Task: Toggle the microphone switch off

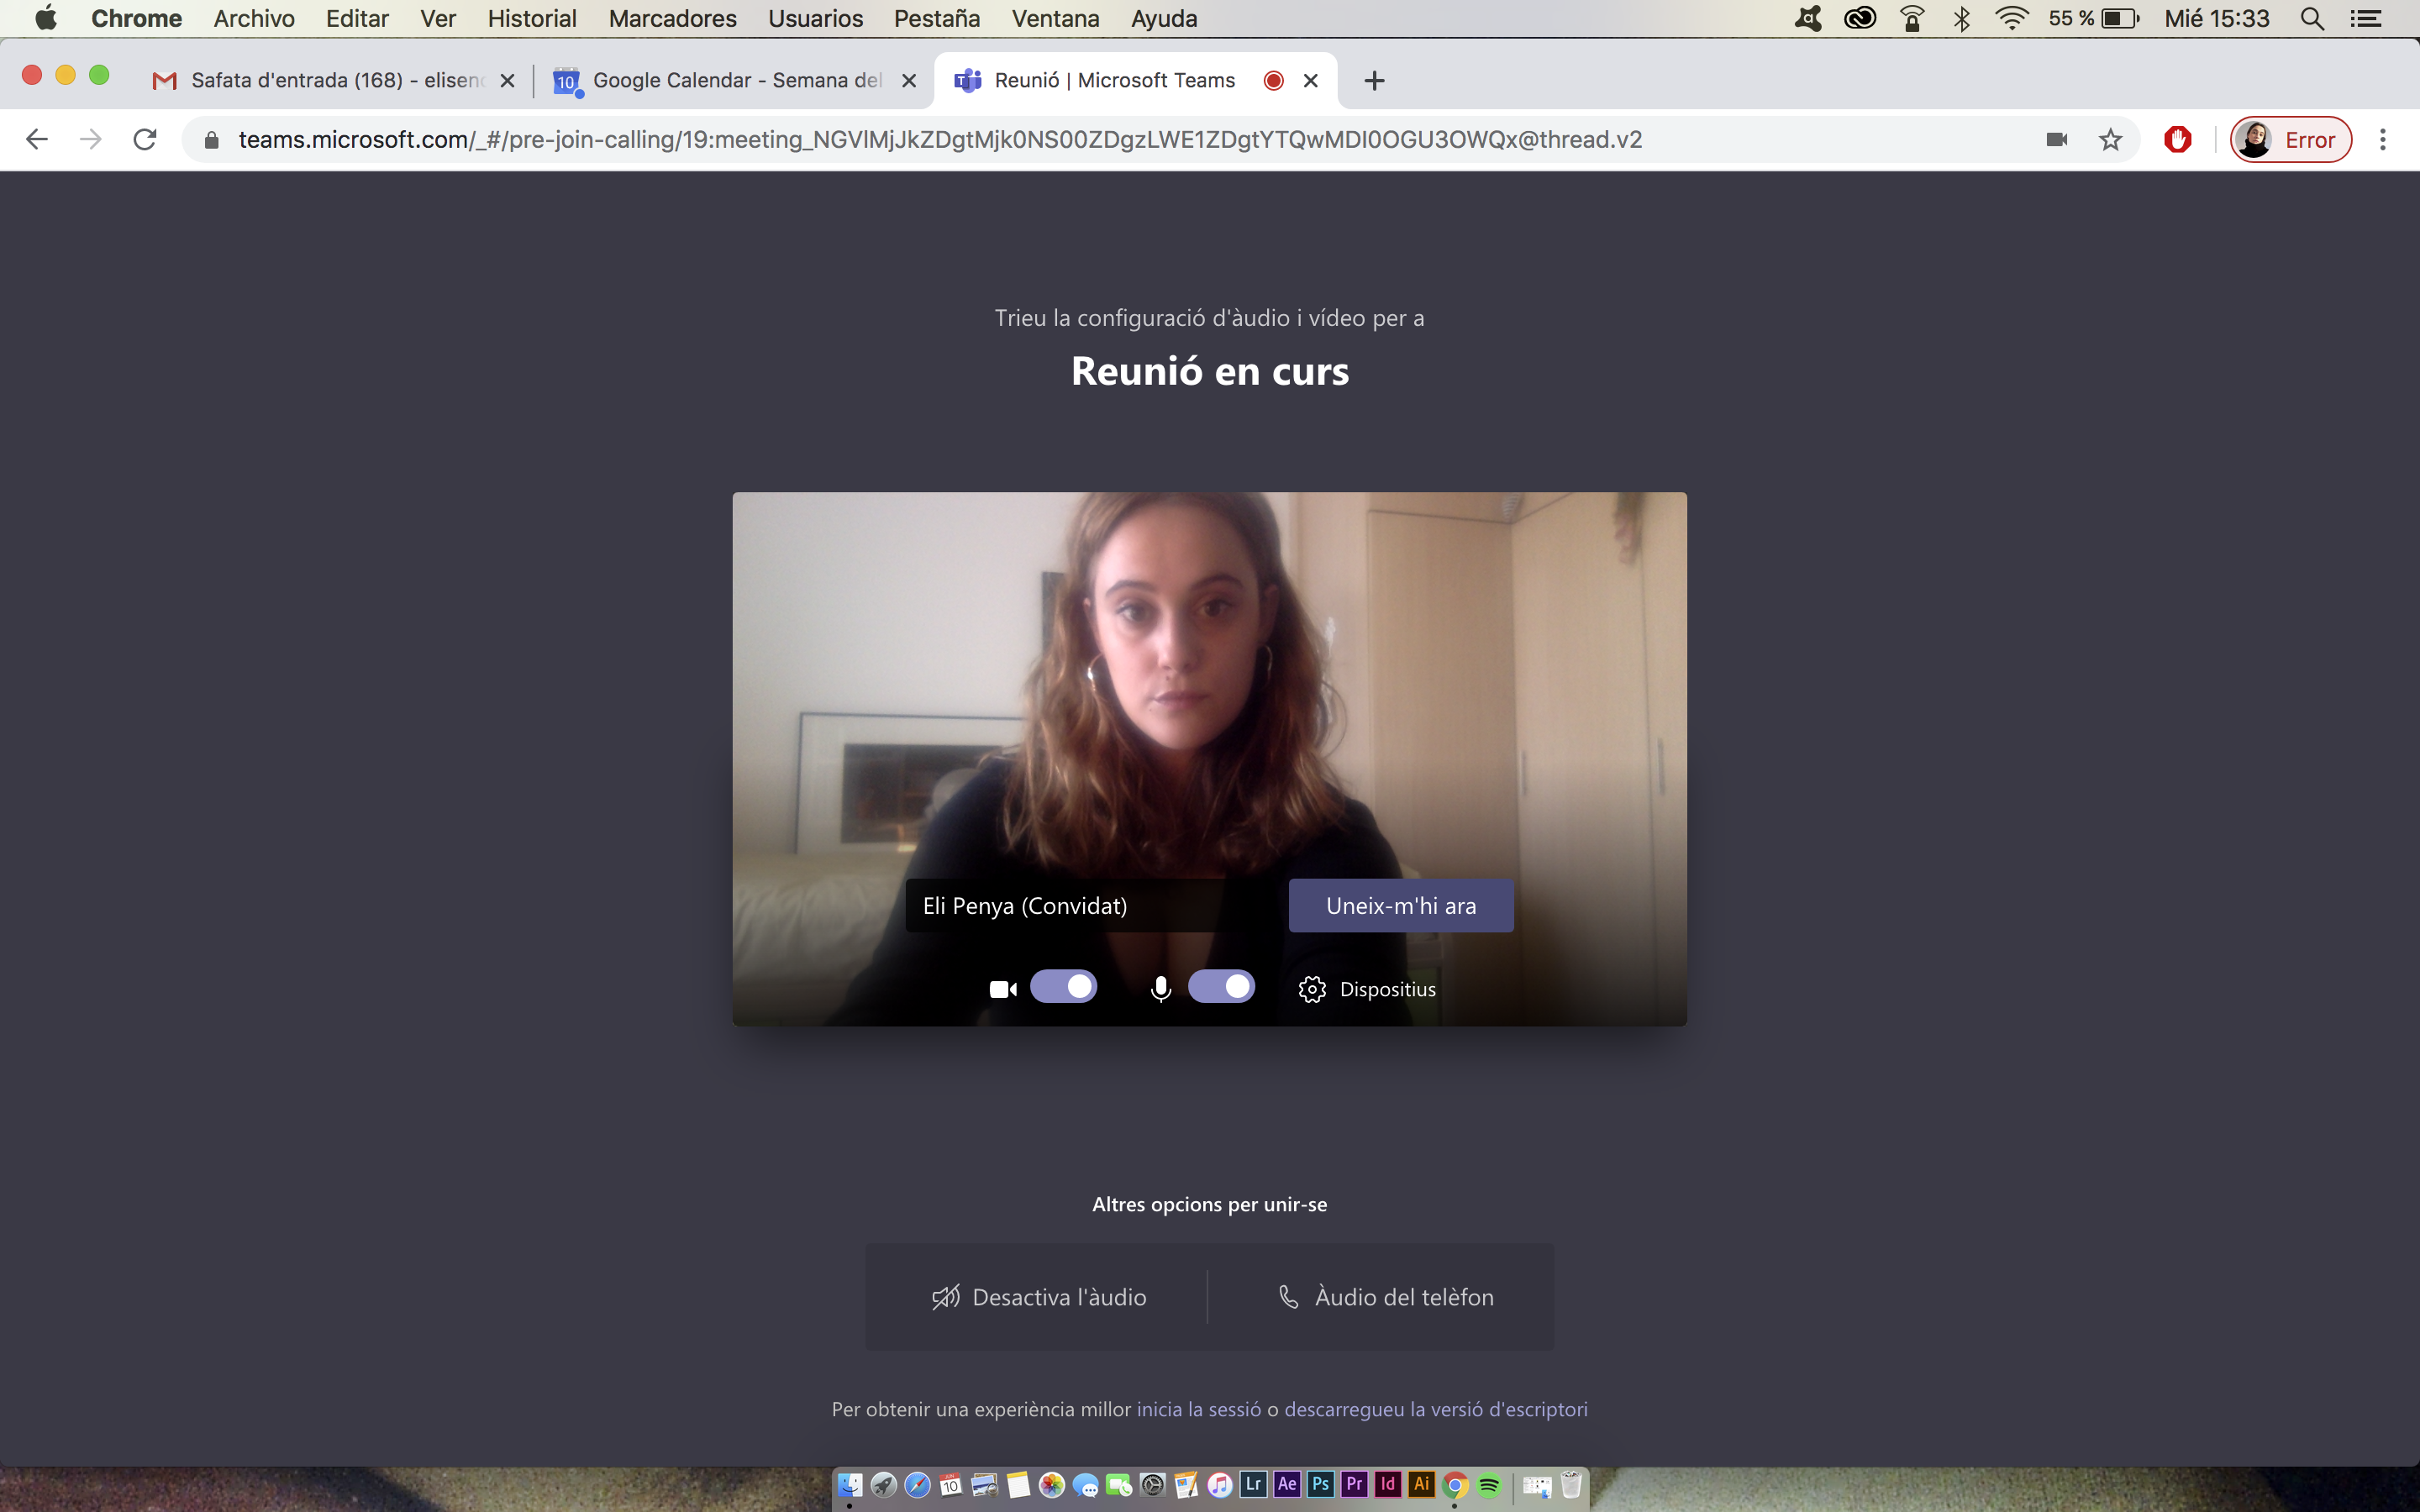Action: (1221, 987)
